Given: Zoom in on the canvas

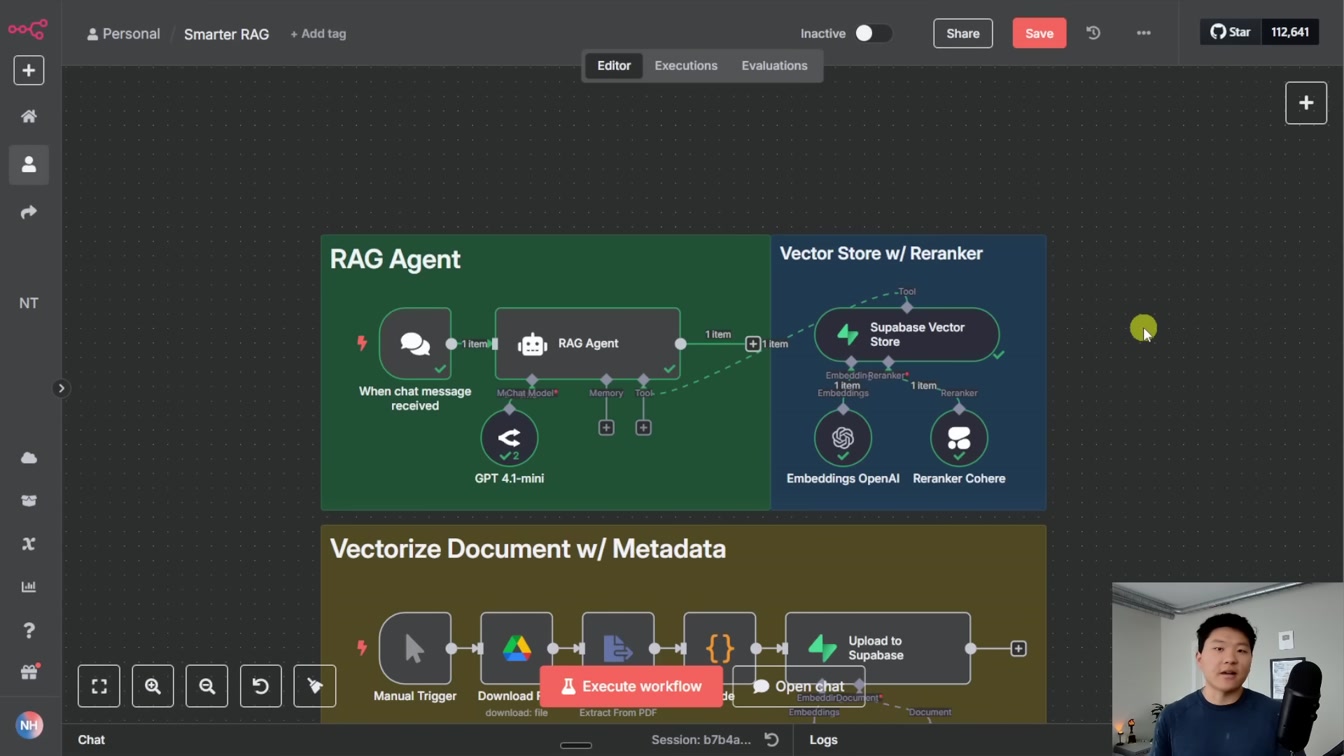Looking at the screenshot, I should tap(153, 686).
